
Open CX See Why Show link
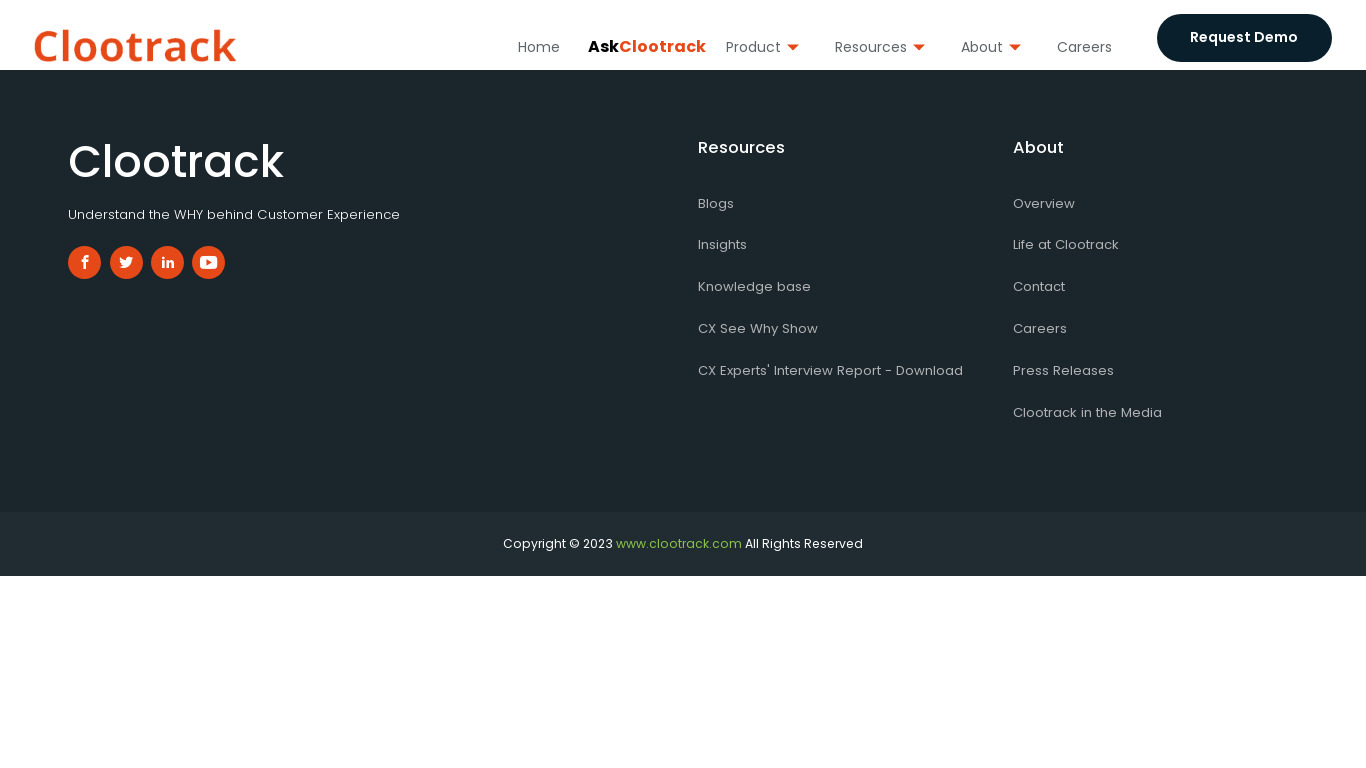tap(758, 329)
